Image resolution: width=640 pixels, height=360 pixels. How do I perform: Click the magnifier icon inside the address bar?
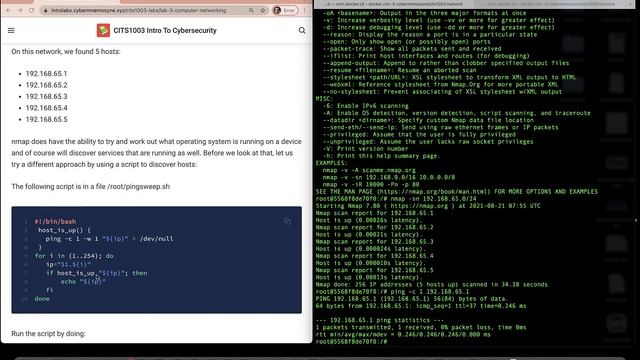(251, 10)
